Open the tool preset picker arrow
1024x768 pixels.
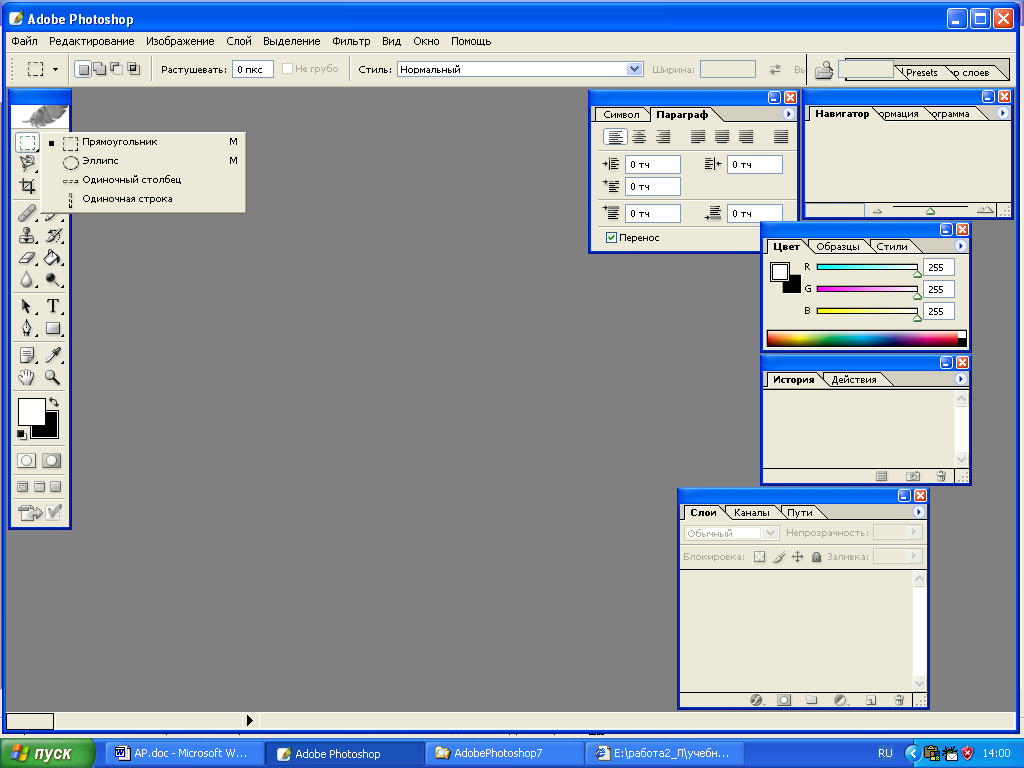point(56,69)
